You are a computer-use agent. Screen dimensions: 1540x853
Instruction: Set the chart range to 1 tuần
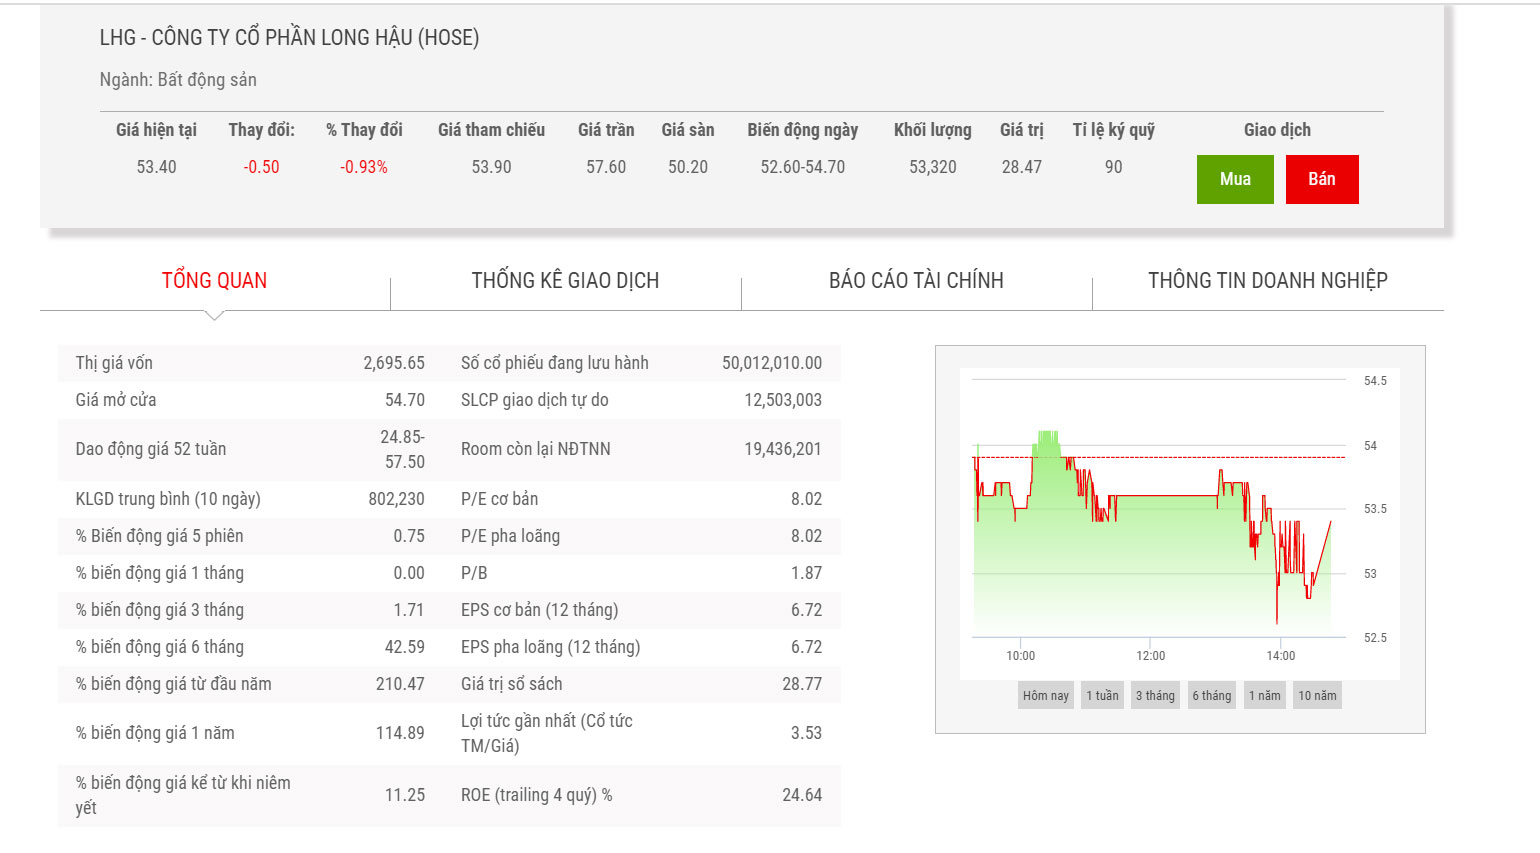1102,696
